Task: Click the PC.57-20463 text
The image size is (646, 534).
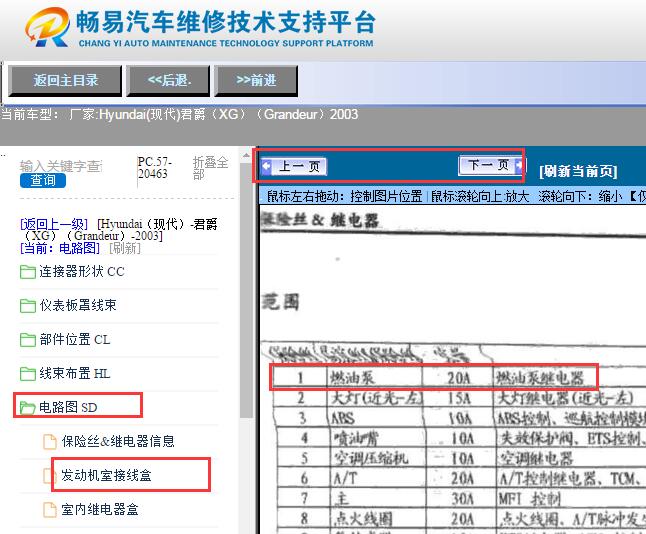Action: [x=155, y=168]
